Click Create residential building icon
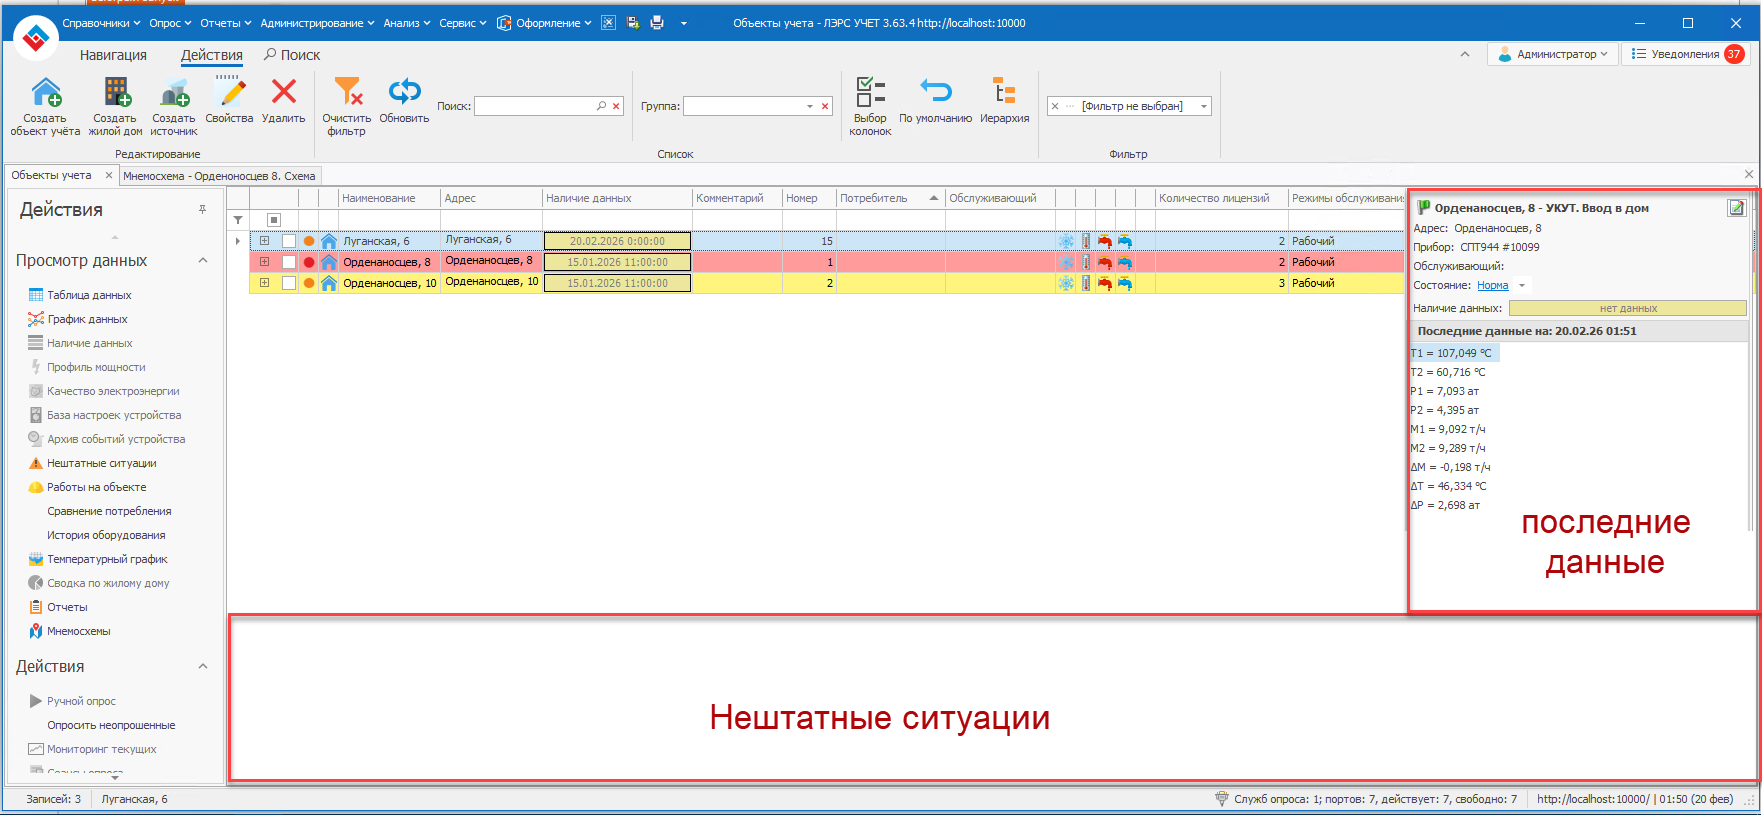This screenshot has height=815, width=1762. click(116, 93)
